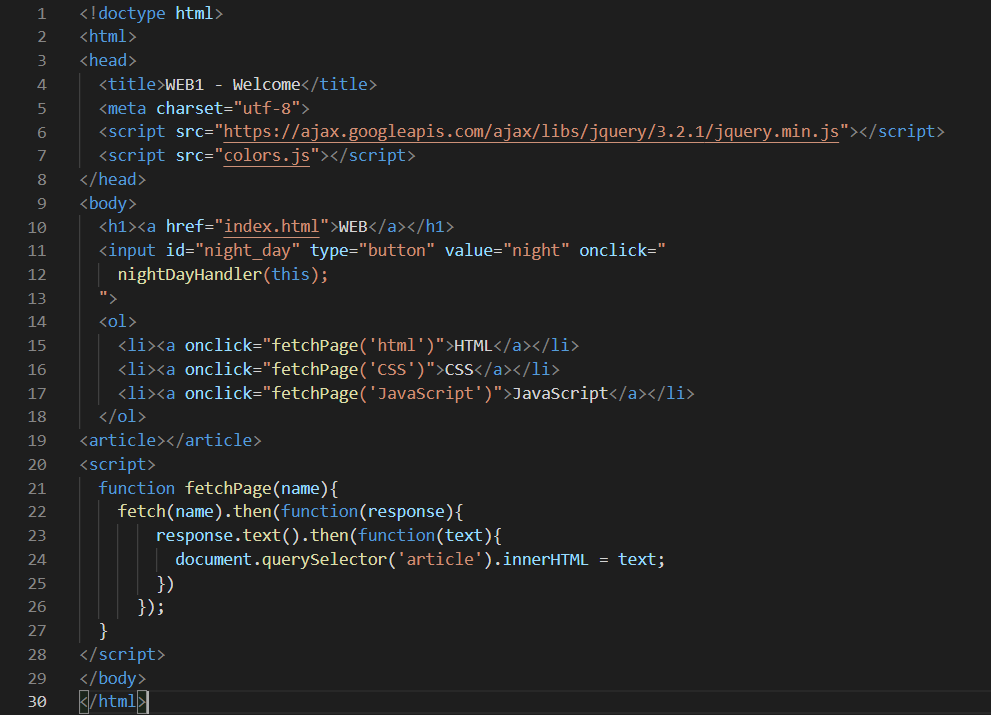This screenshot has height=715, width=991.
Task: Click the opening body tag on line 9
Action: pos(108,204)
